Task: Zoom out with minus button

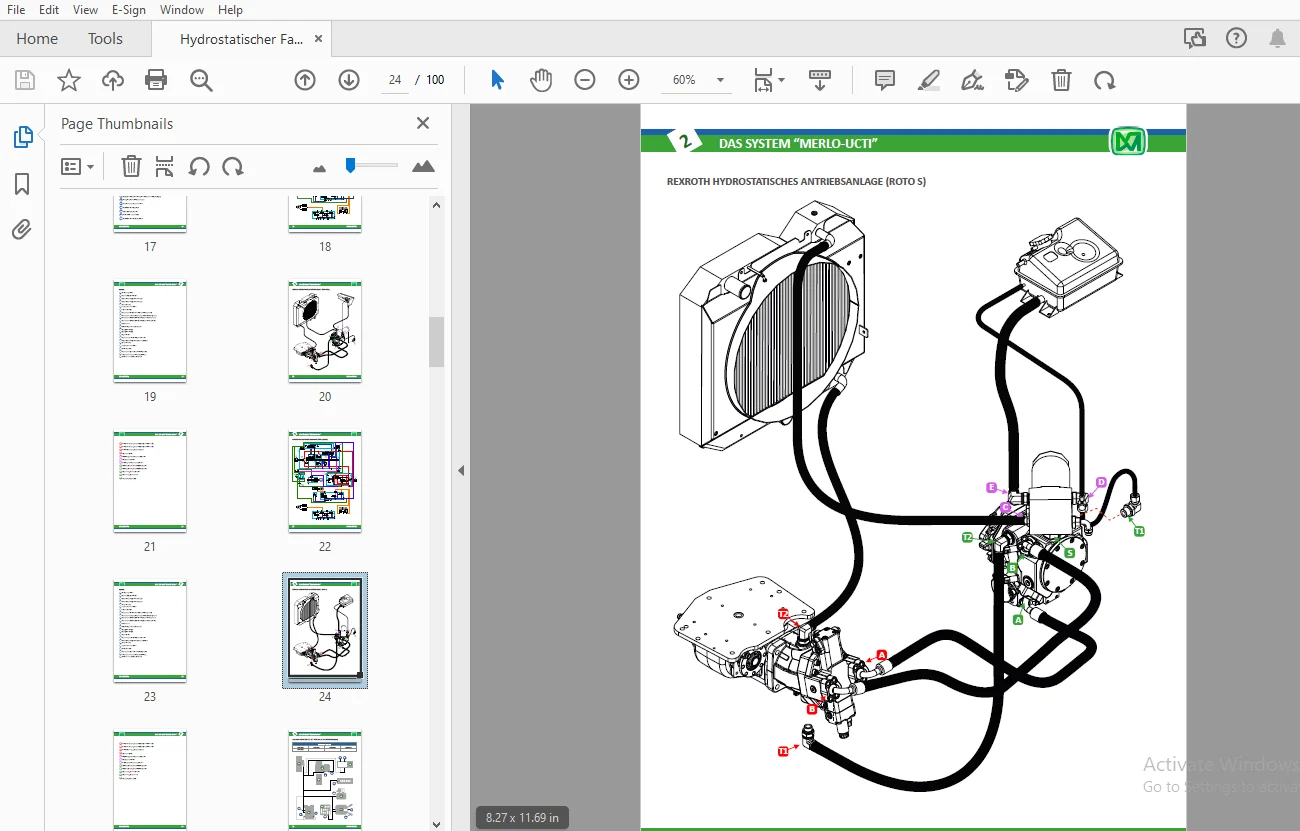Action: tap(585, 80)
